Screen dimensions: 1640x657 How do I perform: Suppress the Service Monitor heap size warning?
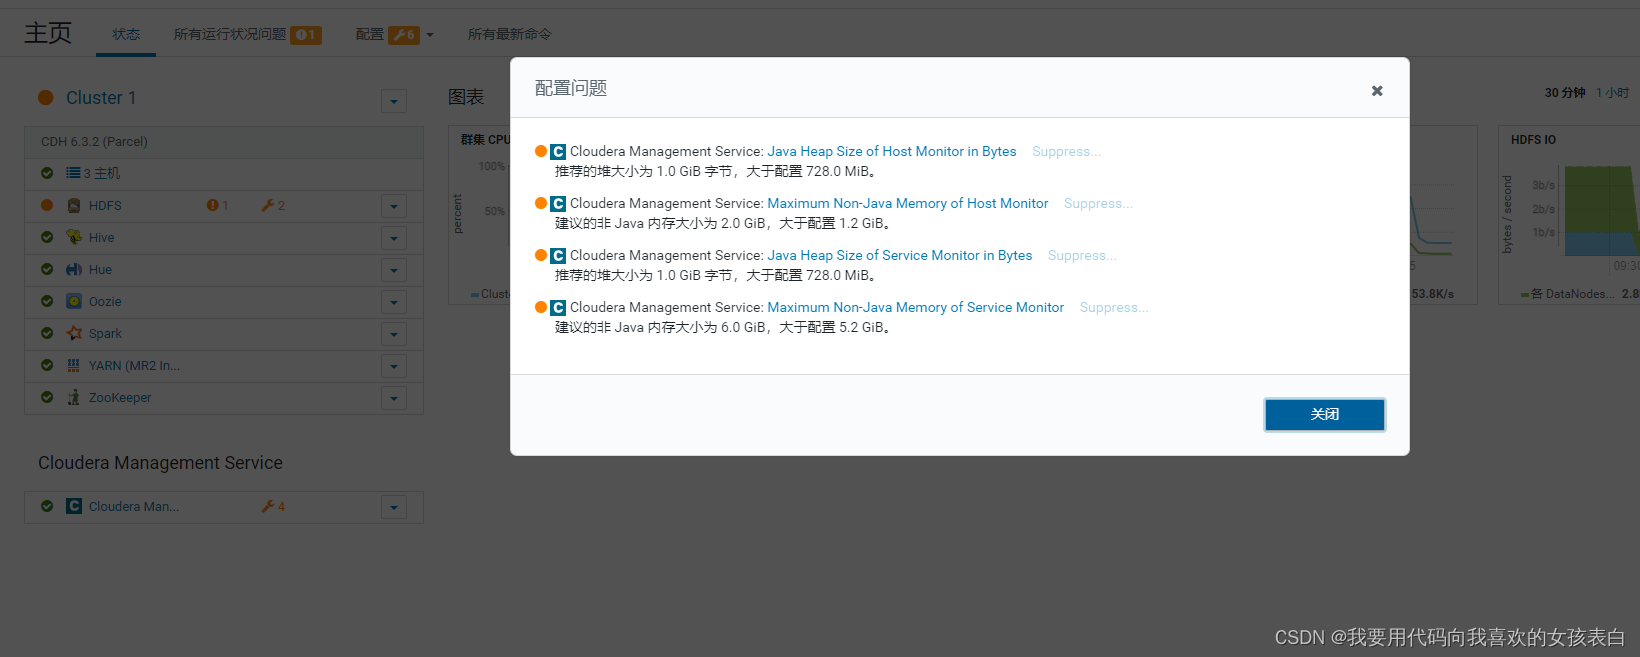(x=1082, y=255)
